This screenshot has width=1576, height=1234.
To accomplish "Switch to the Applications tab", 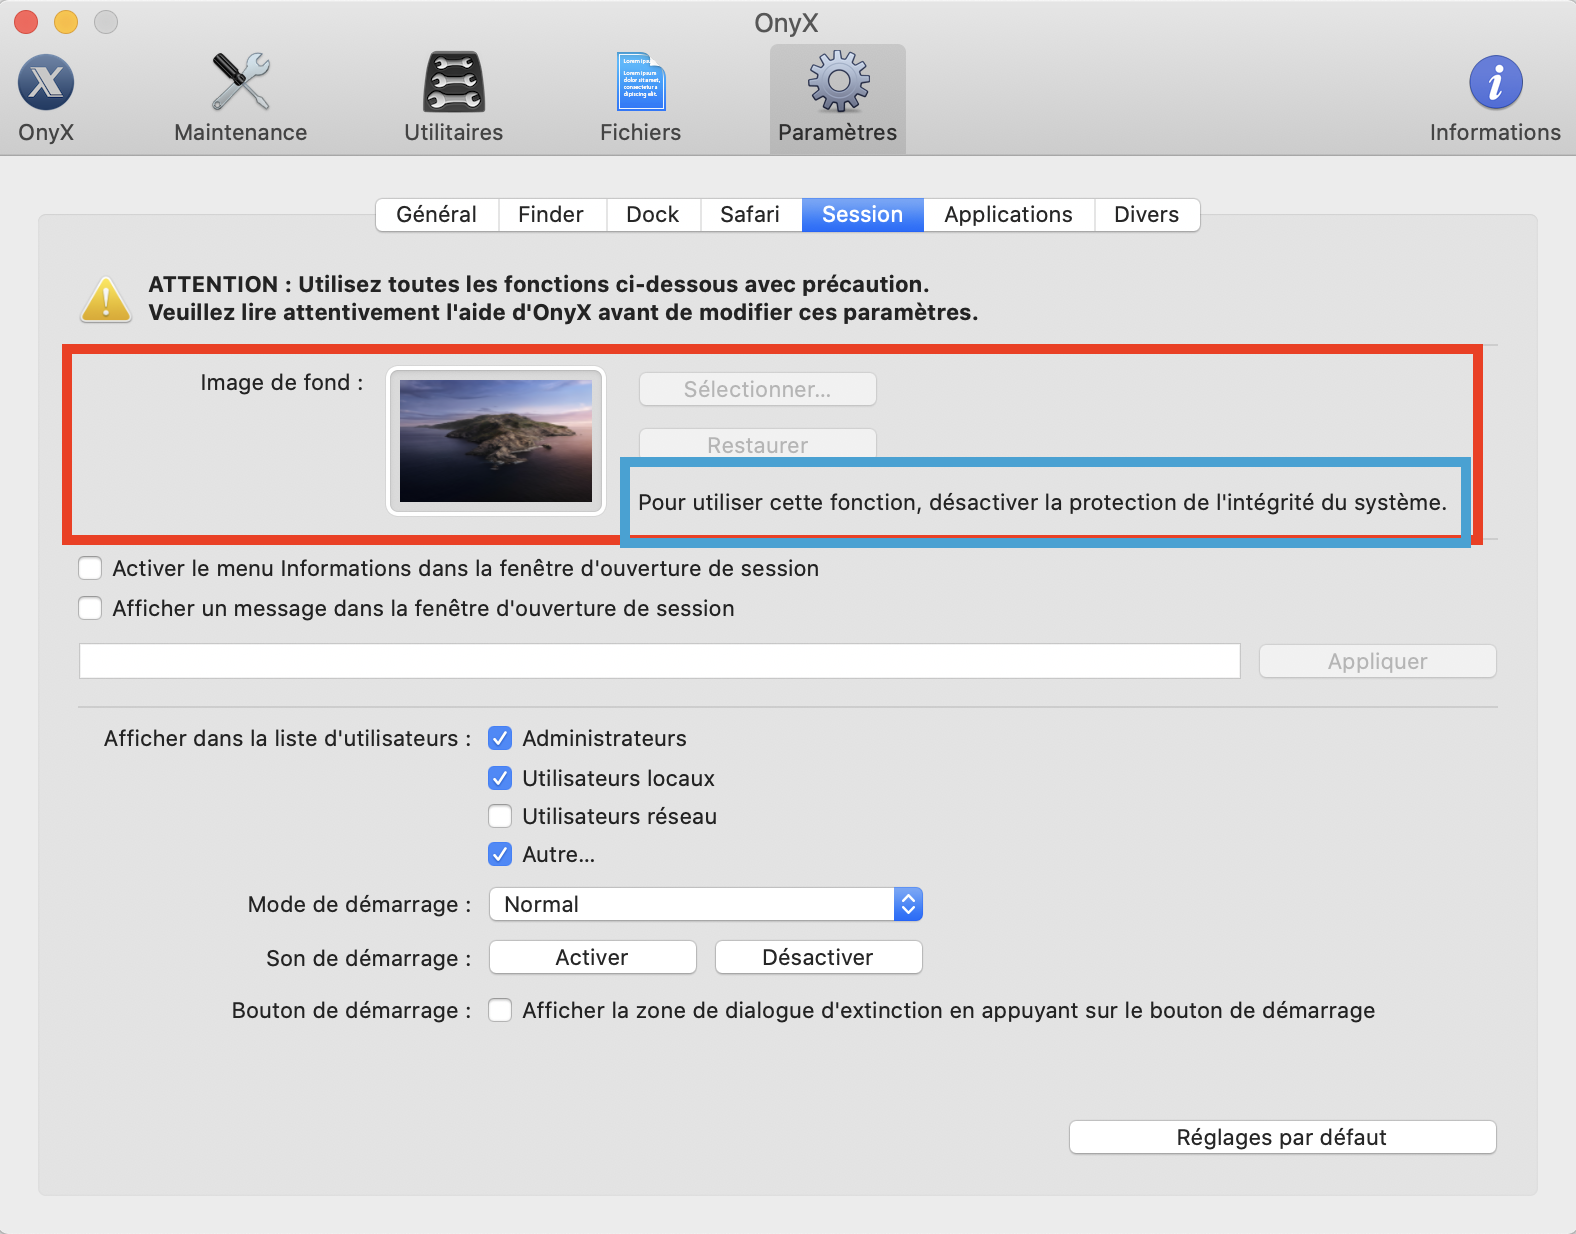I will 1008,215.
